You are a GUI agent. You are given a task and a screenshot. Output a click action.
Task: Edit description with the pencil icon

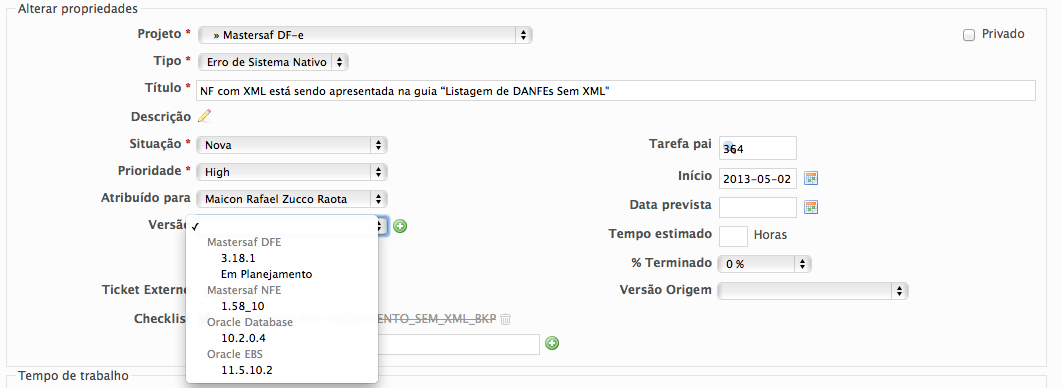click(x=205, y=116)
